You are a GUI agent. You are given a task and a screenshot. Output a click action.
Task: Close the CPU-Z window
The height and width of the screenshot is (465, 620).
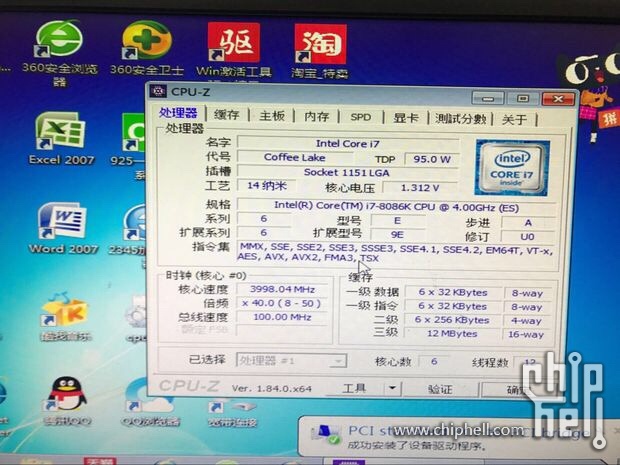[x=558, y=99]
